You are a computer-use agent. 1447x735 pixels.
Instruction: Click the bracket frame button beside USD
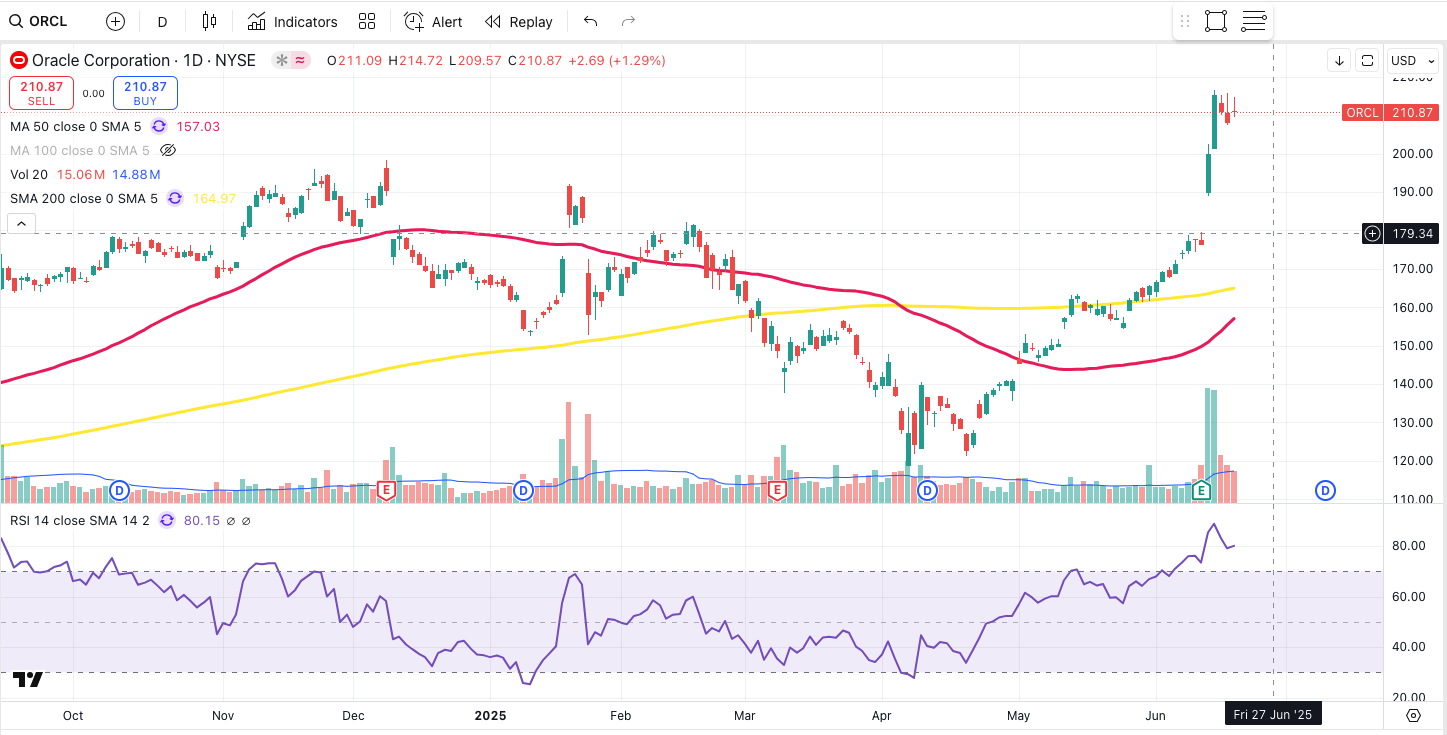(x=1367, y=60)
